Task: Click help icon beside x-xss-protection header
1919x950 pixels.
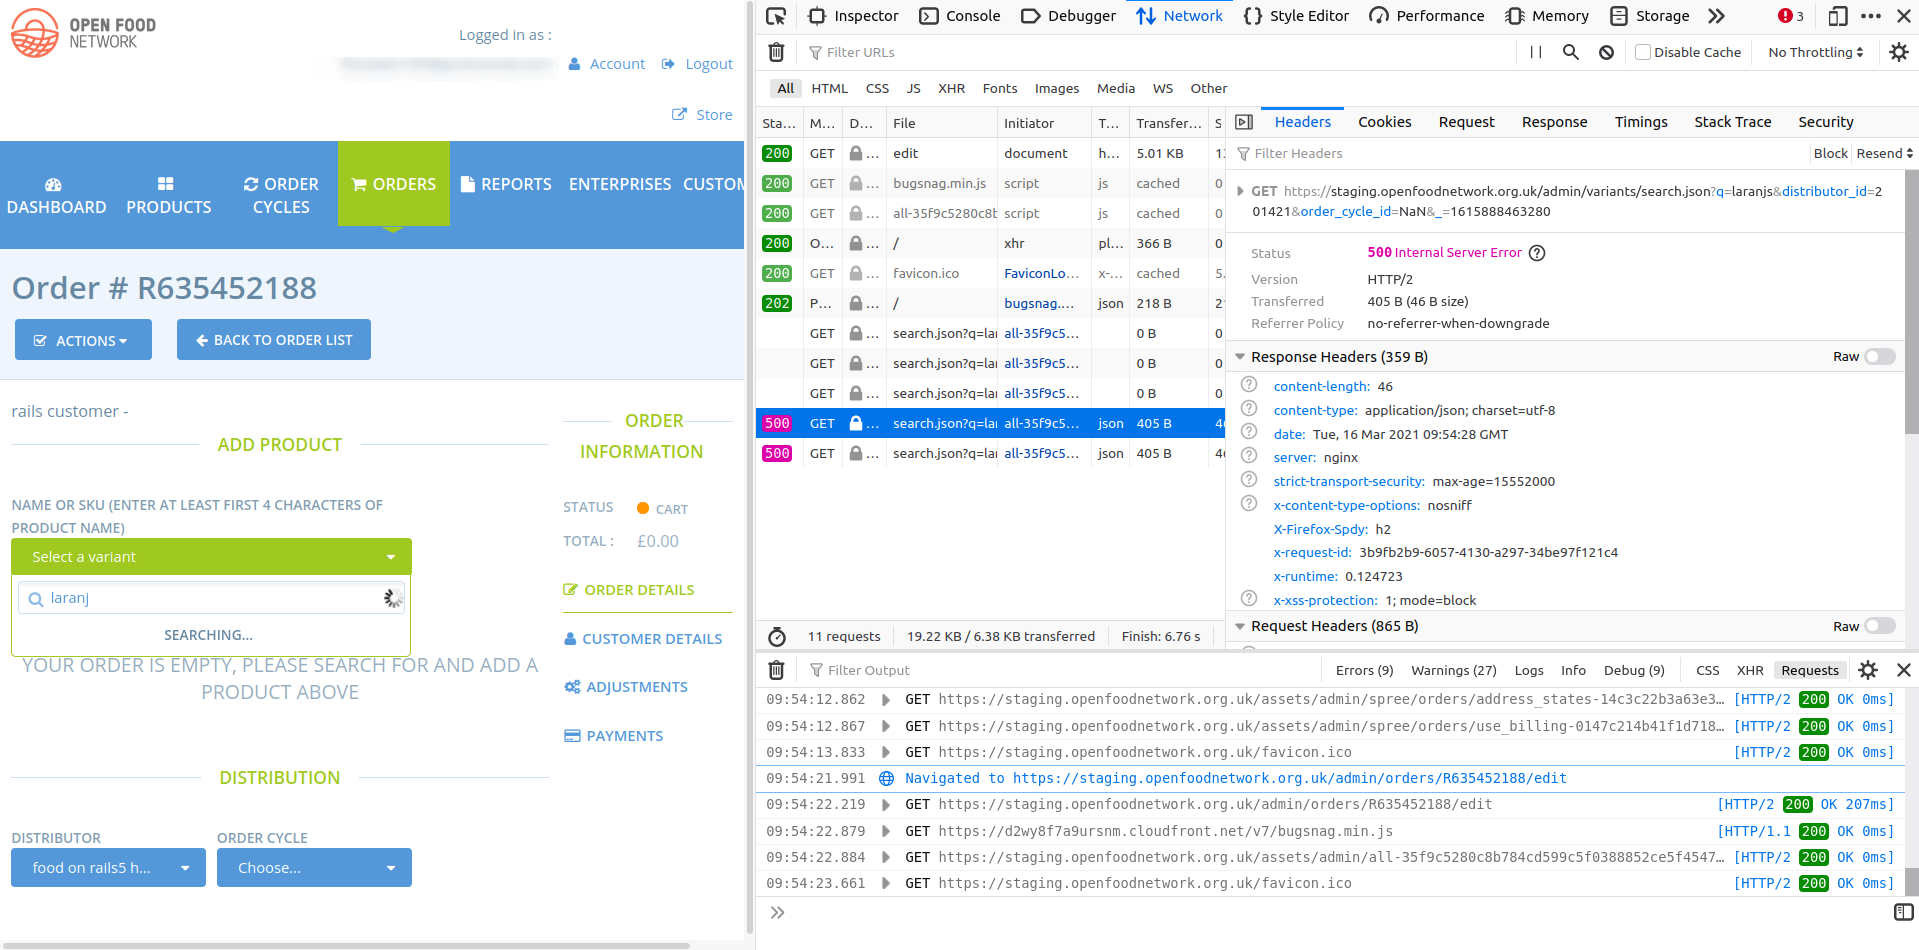Action: [1249, 599]
